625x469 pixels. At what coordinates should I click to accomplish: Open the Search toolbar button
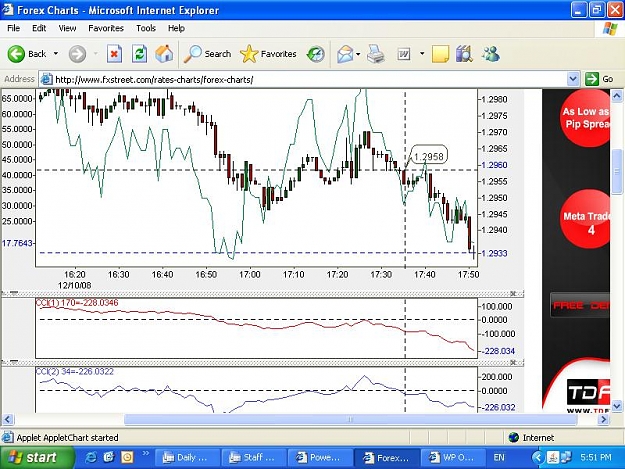coord(207,54)
